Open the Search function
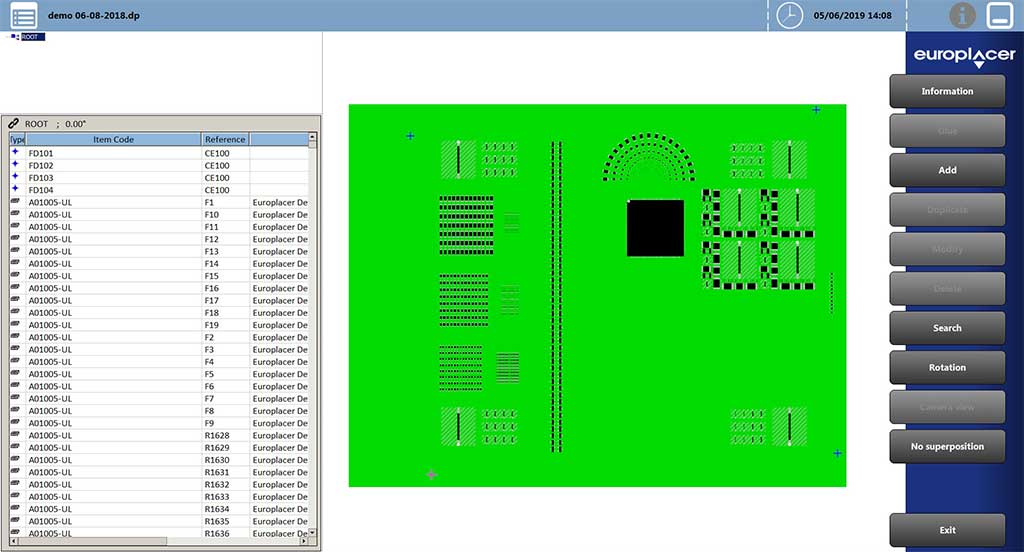The height and width of the screenshot is (552, 1024). (x=947, y=328)
